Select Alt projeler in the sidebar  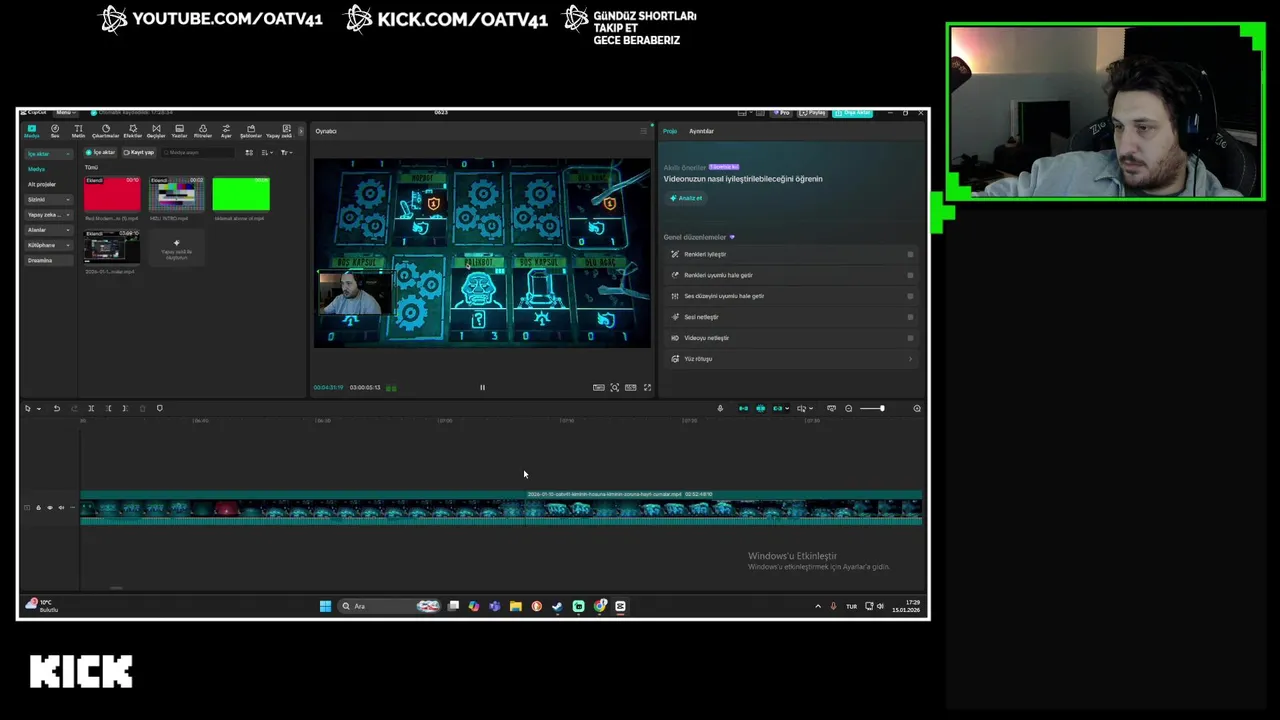coord(42,184)
